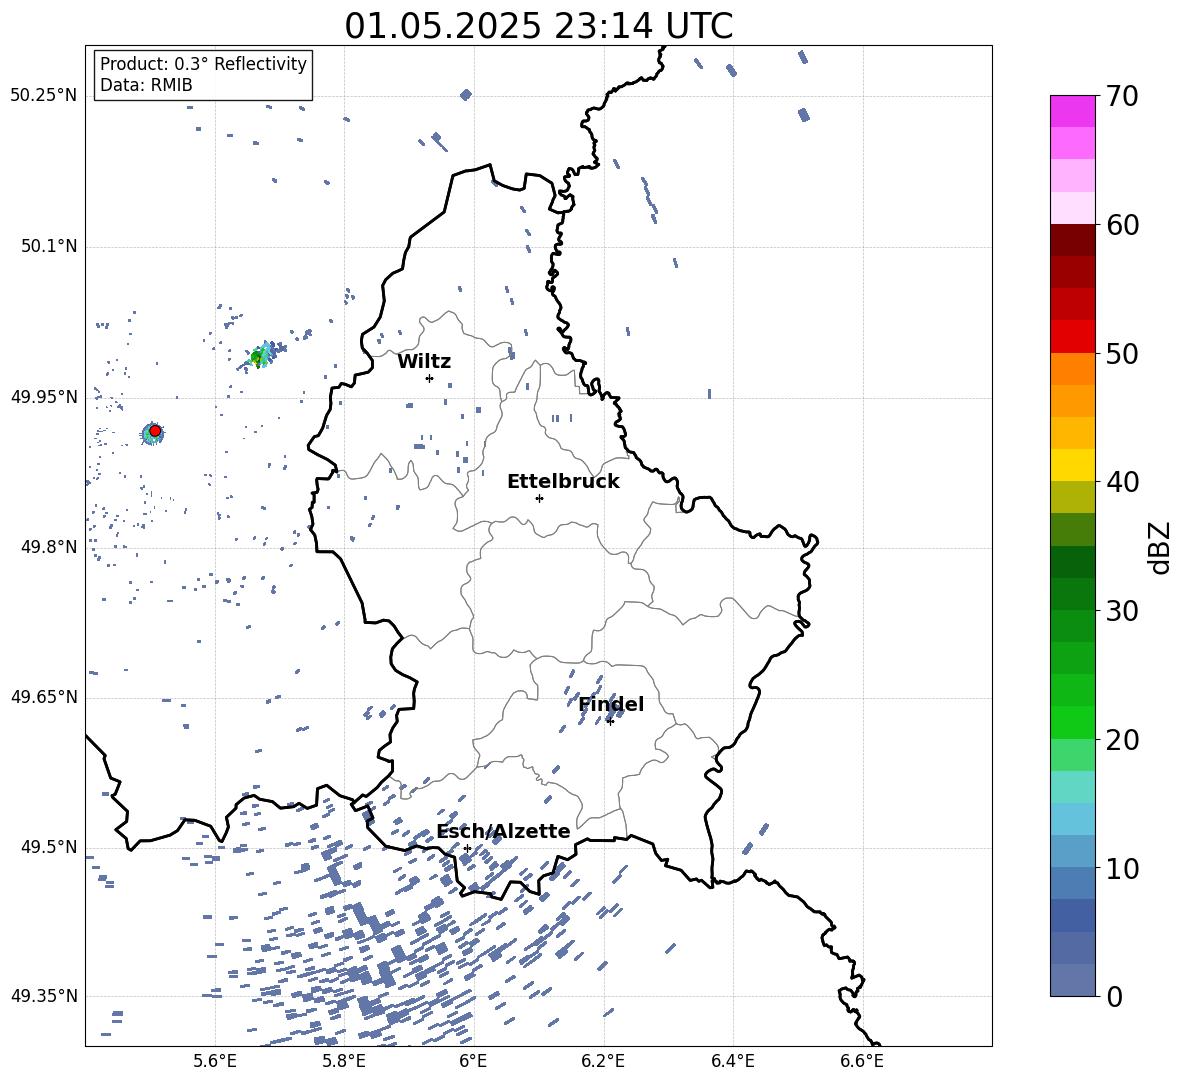Click the 49.95°N latitude label
1184x1081 pixels.
click(x=44, y=397)
